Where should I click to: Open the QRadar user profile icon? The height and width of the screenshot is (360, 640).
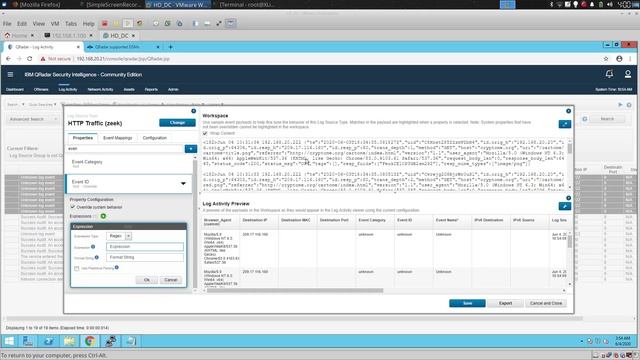click(628, 74)
